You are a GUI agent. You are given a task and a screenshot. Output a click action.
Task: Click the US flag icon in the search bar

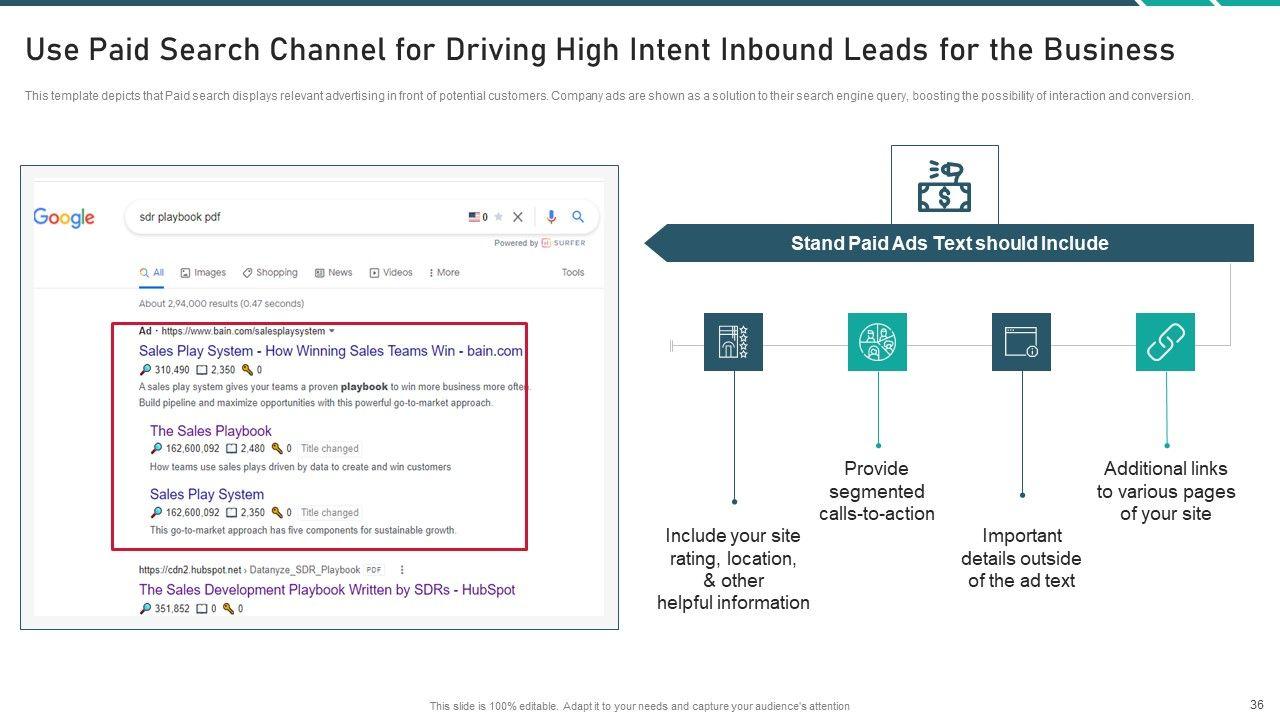point(474,217)
